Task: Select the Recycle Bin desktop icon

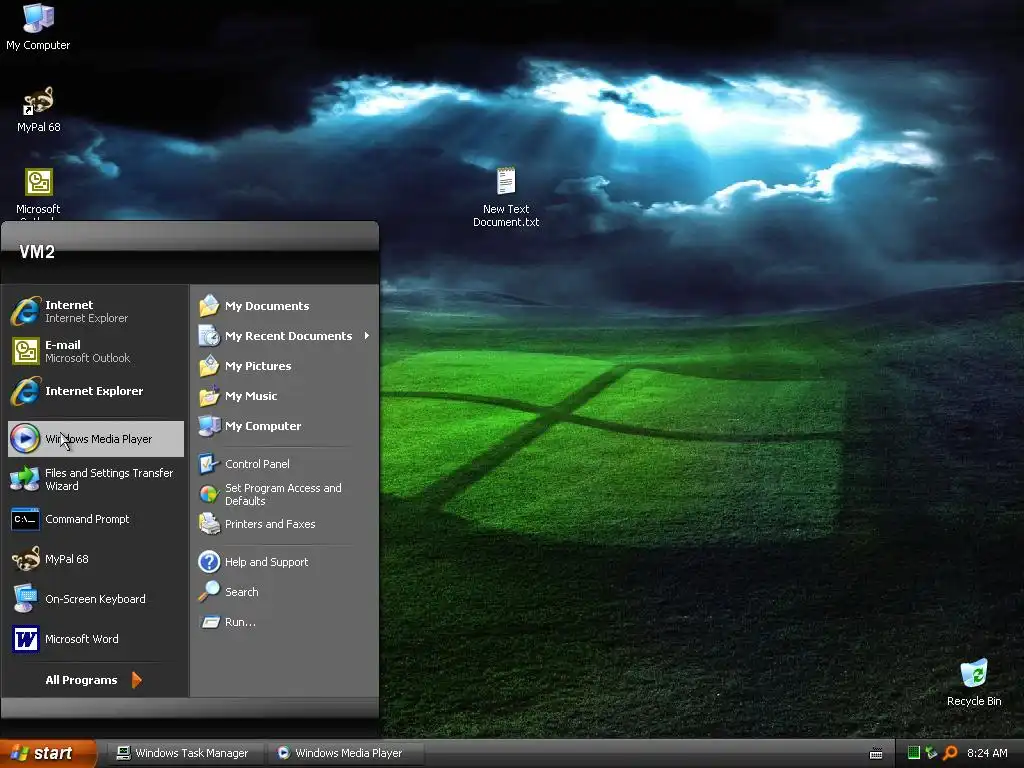Action: click(x=974, y=682)
